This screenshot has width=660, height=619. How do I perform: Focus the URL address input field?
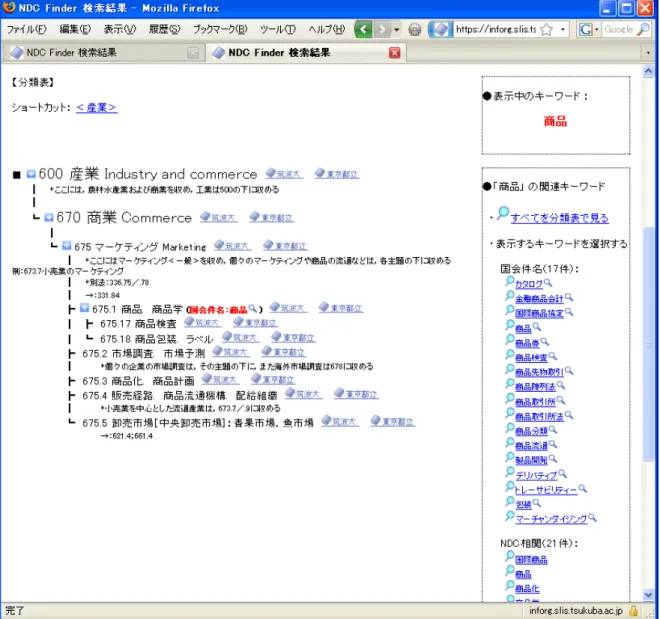click(x=496, y=29)
